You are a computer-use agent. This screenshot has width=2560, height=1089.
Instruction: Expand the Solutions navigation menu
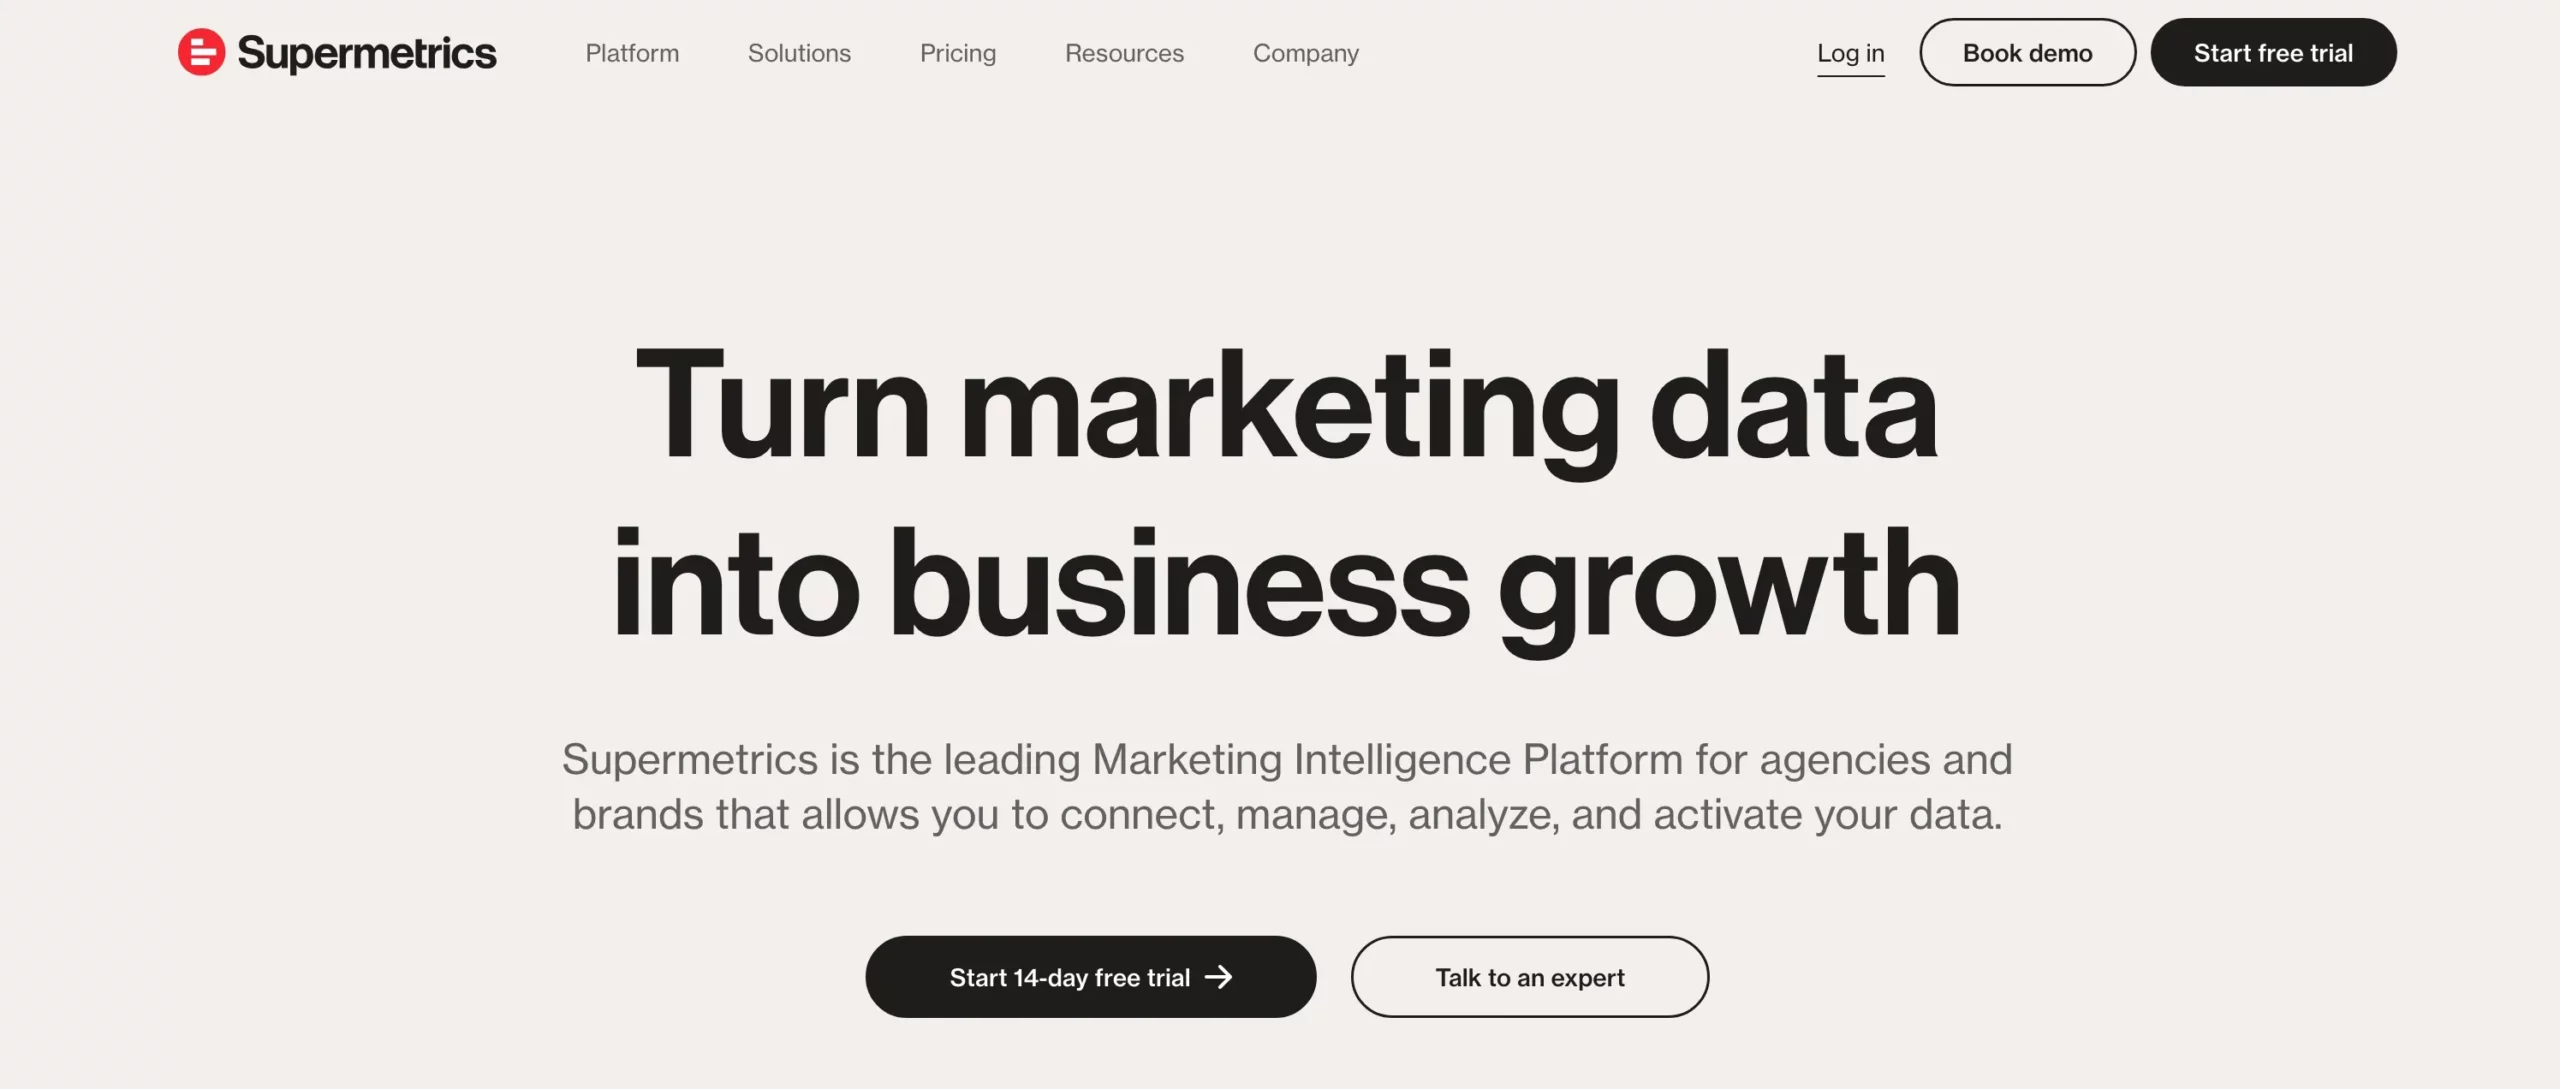pyautogui.click(x=799, y=53)
